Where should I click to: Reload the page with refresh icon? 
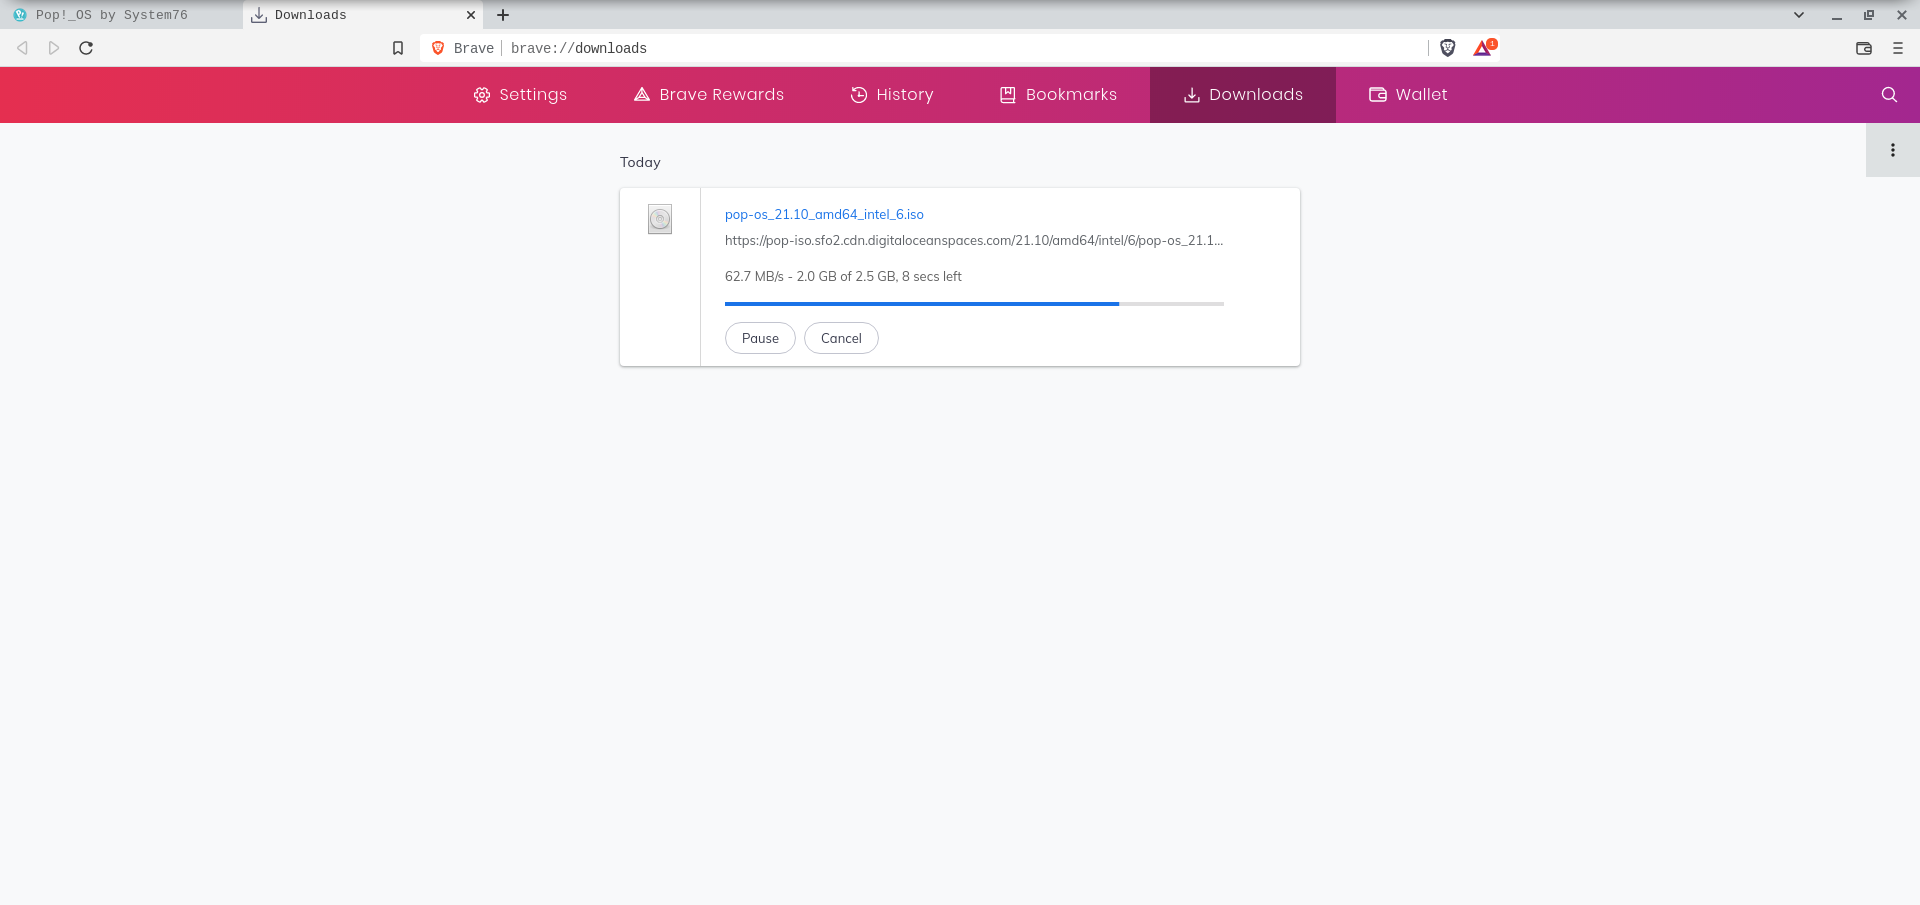tap(86, 48)
